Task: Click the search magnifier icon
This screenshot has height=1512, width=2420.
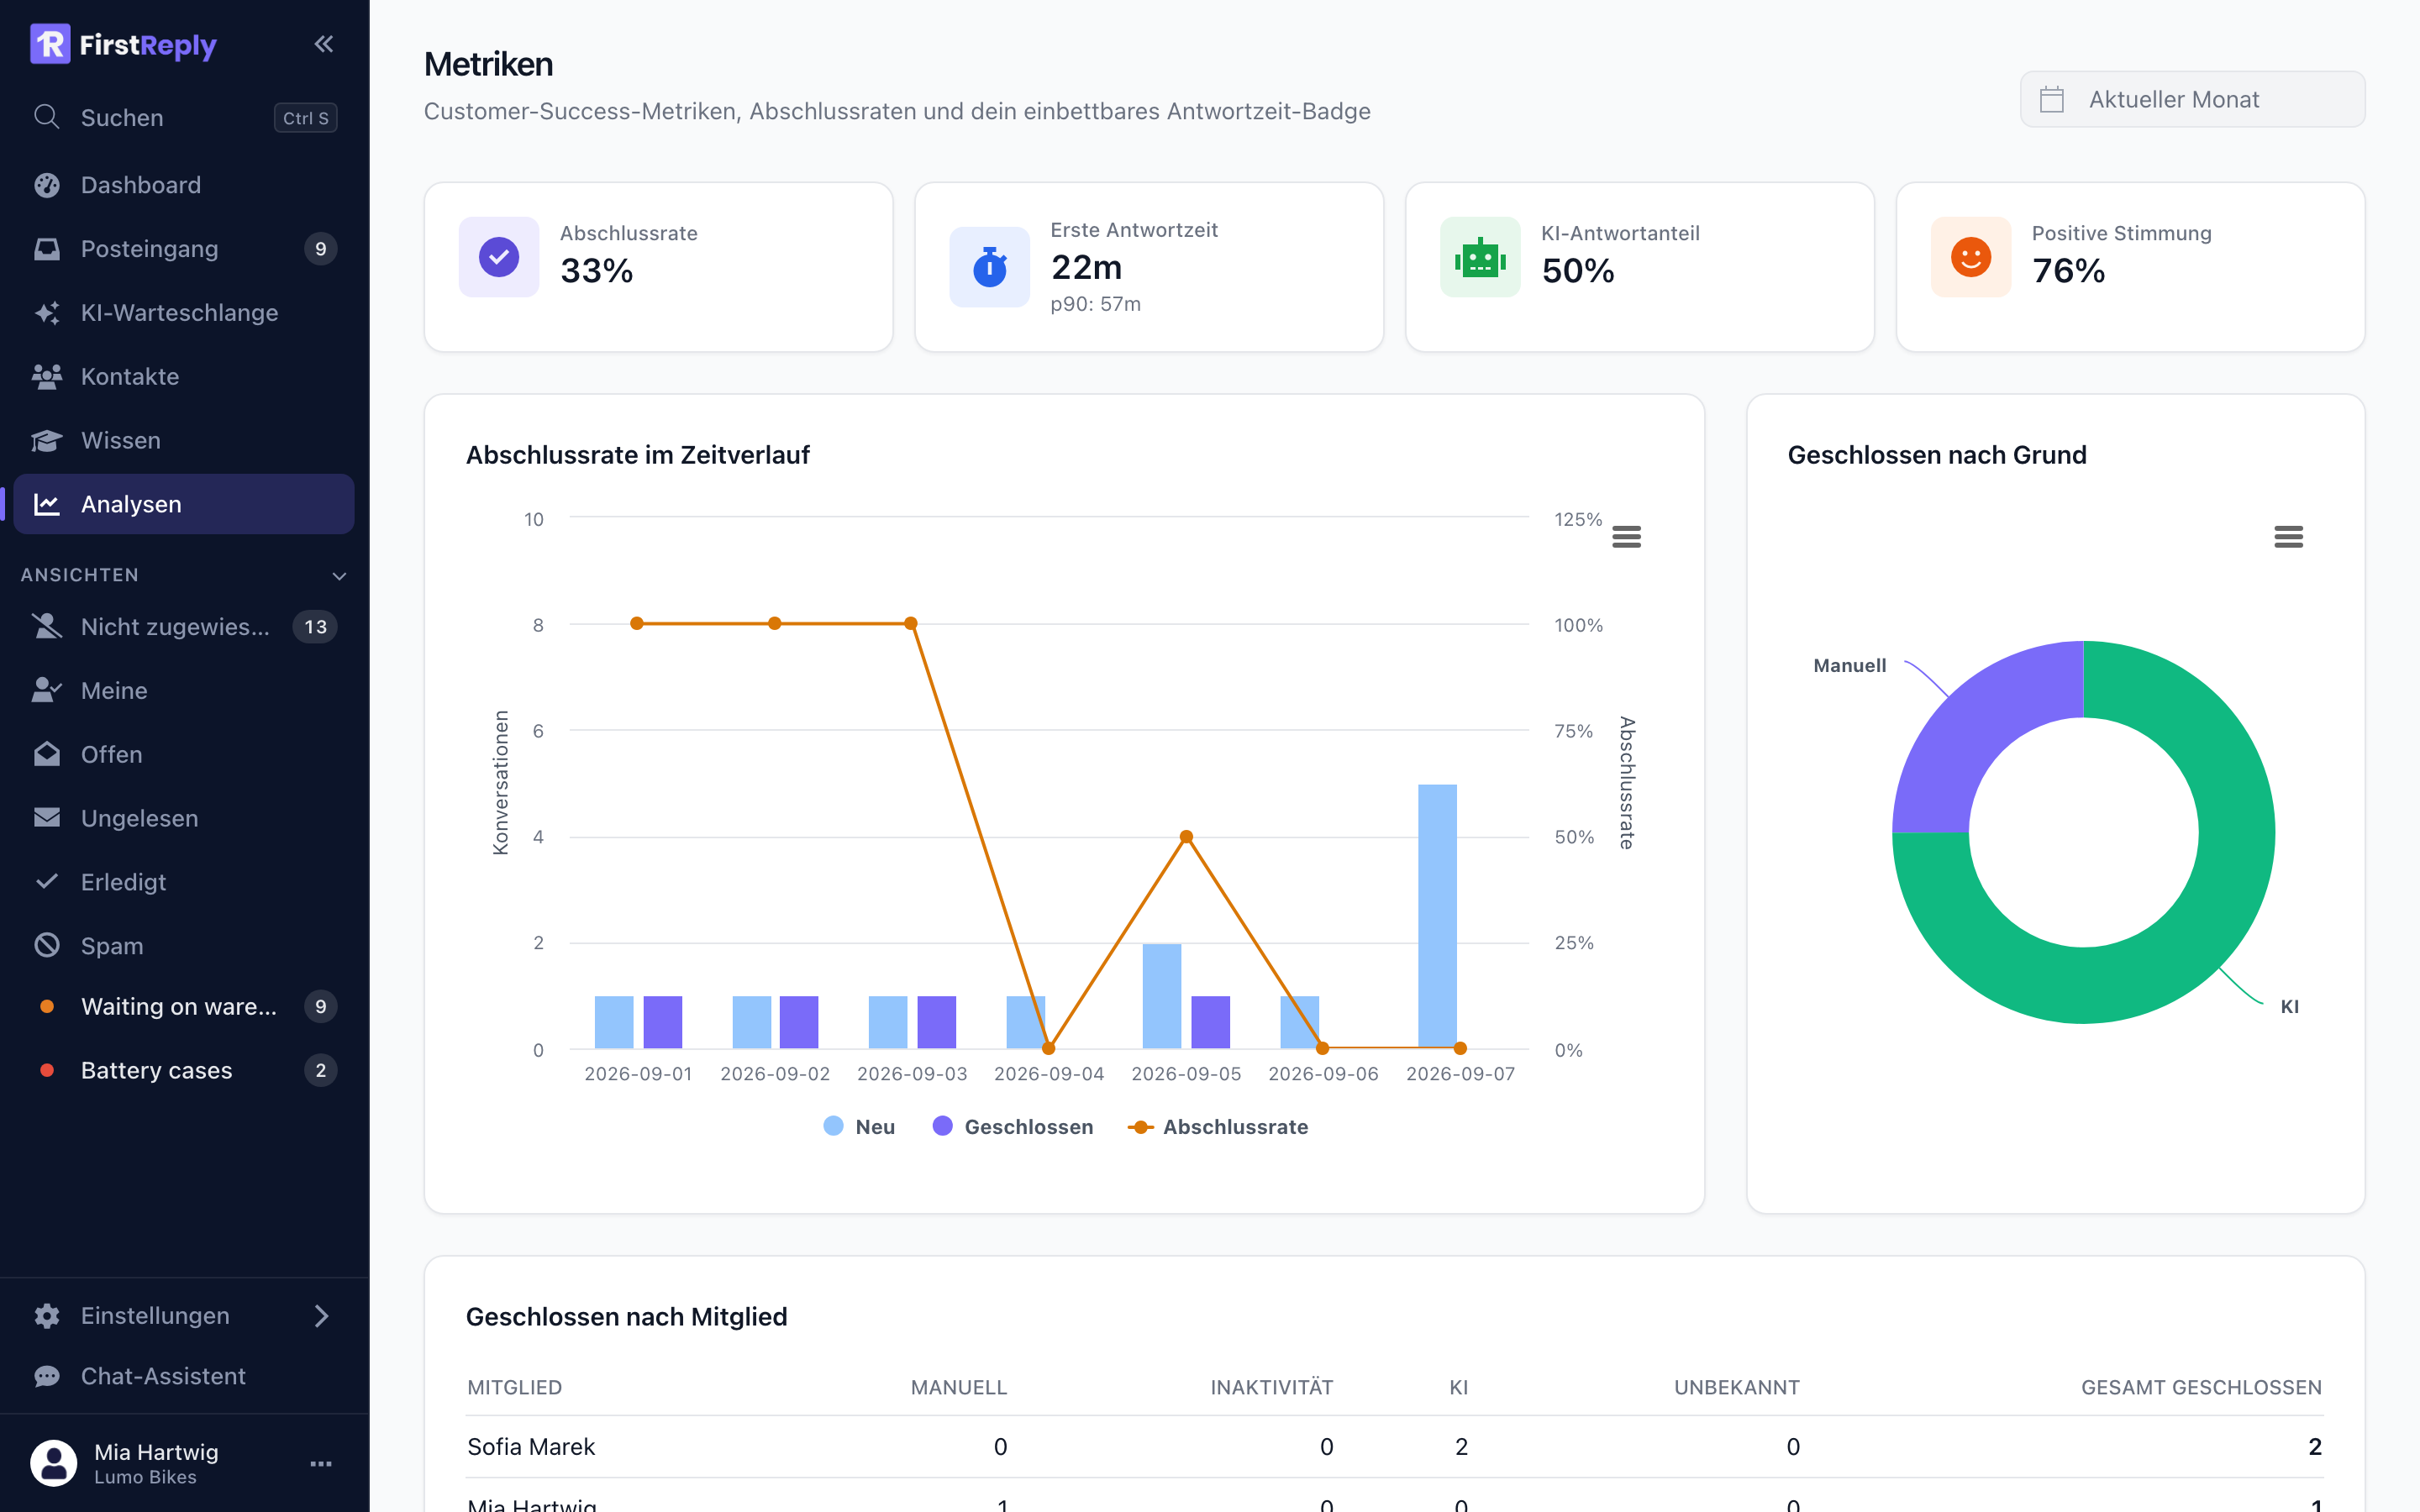Action: (46, 117)
